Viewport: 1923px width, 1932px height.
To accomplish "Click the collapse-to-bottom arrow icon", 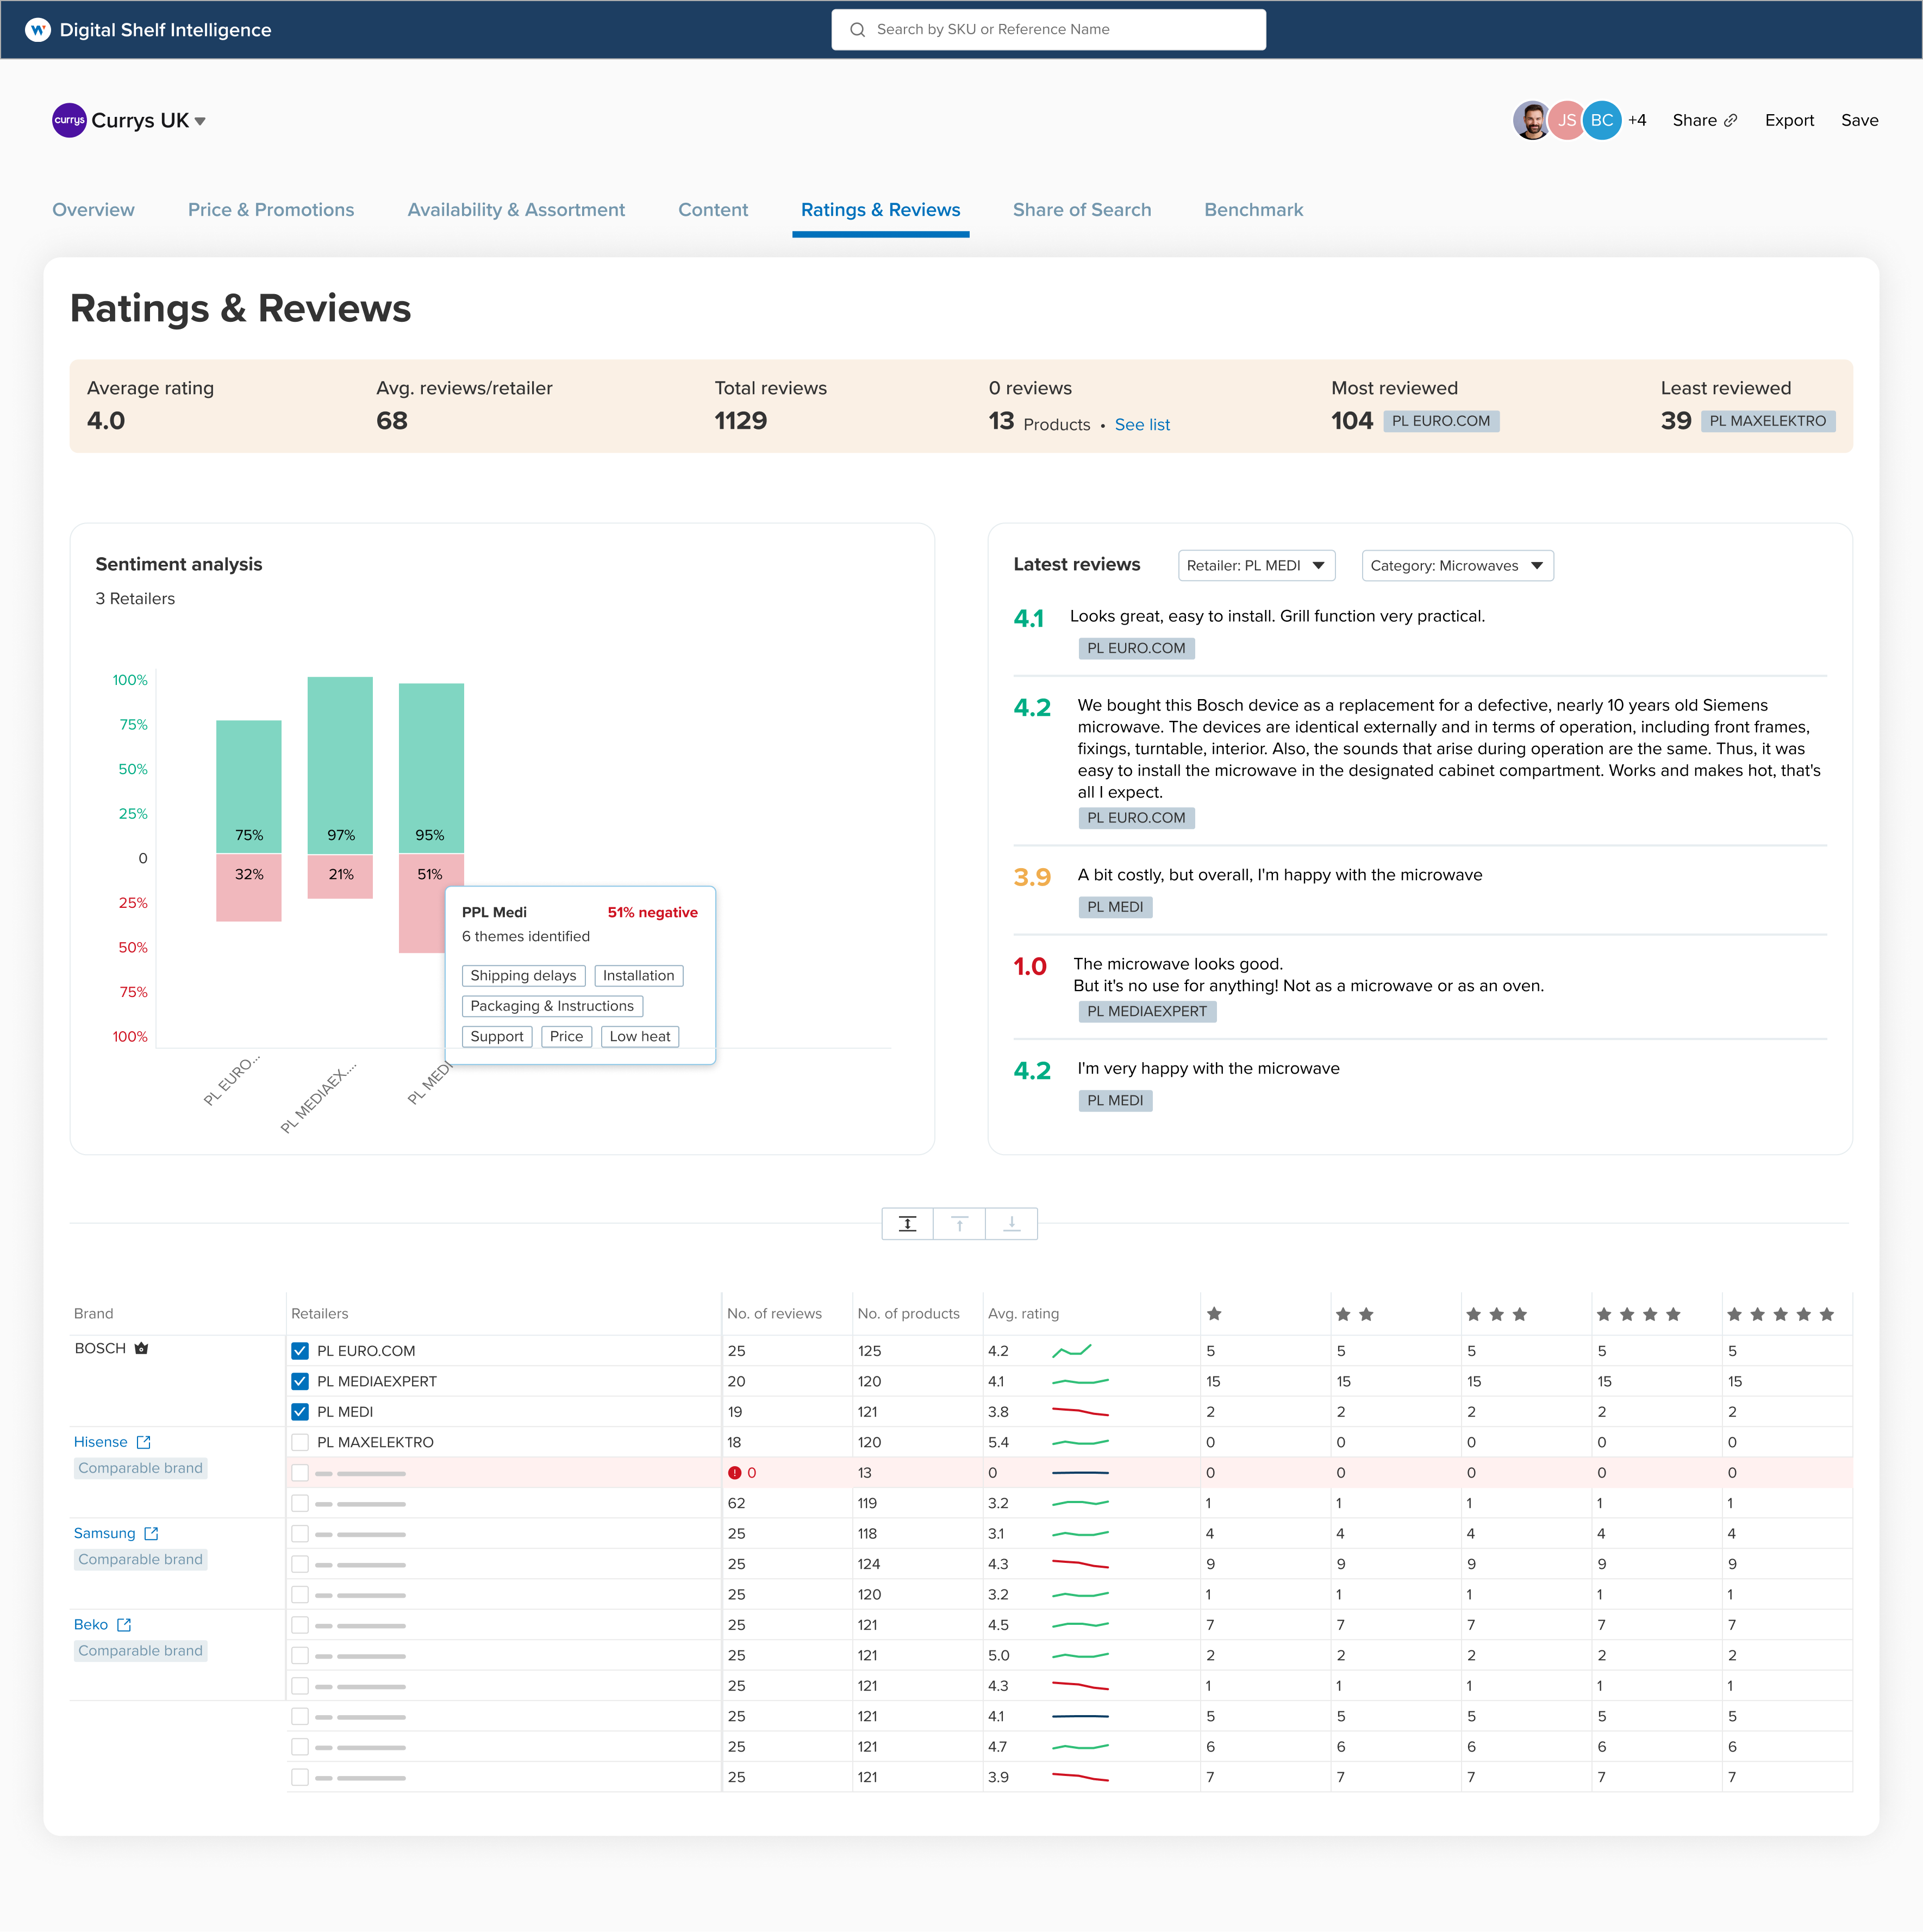I will (x=1011, y=1224).
